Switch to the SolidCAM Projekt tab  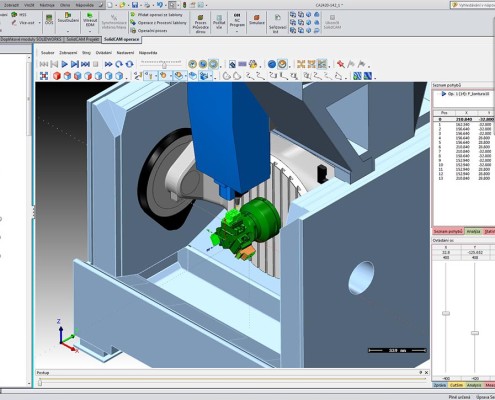click(x=82, y=39)
